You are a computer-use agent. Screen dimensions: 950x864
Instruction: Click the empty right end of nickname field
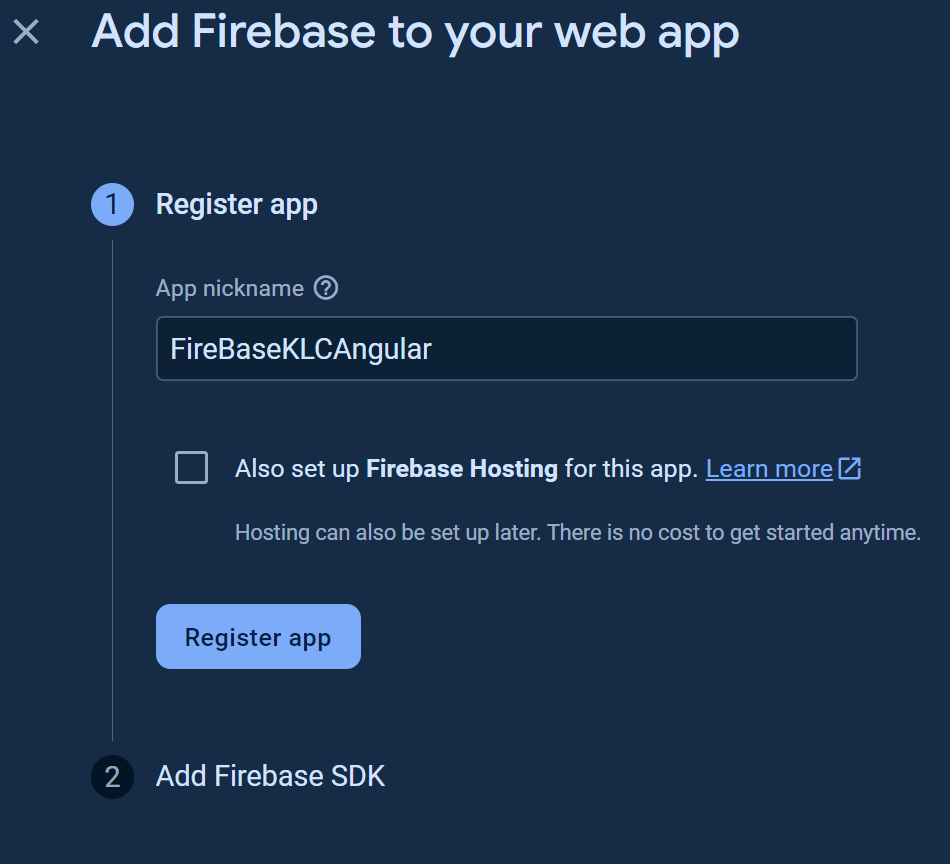coord(780,349)
